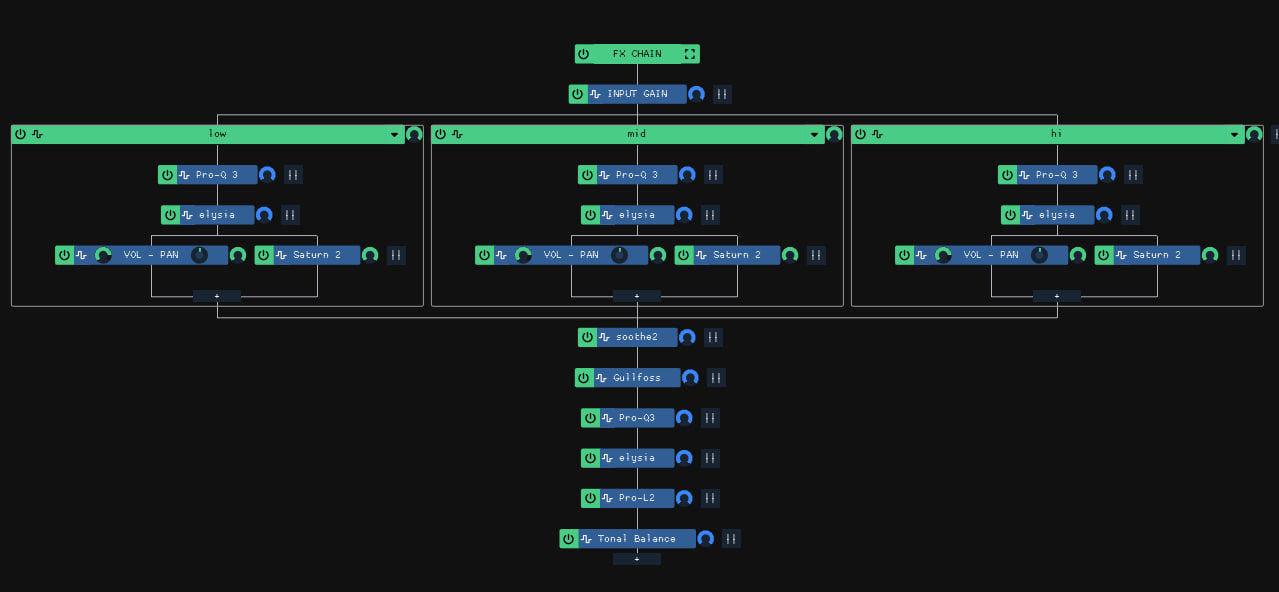Toggle the FX CHAIN power button
Viewport: 1279px width, 592px height.
tap(584, 54)
